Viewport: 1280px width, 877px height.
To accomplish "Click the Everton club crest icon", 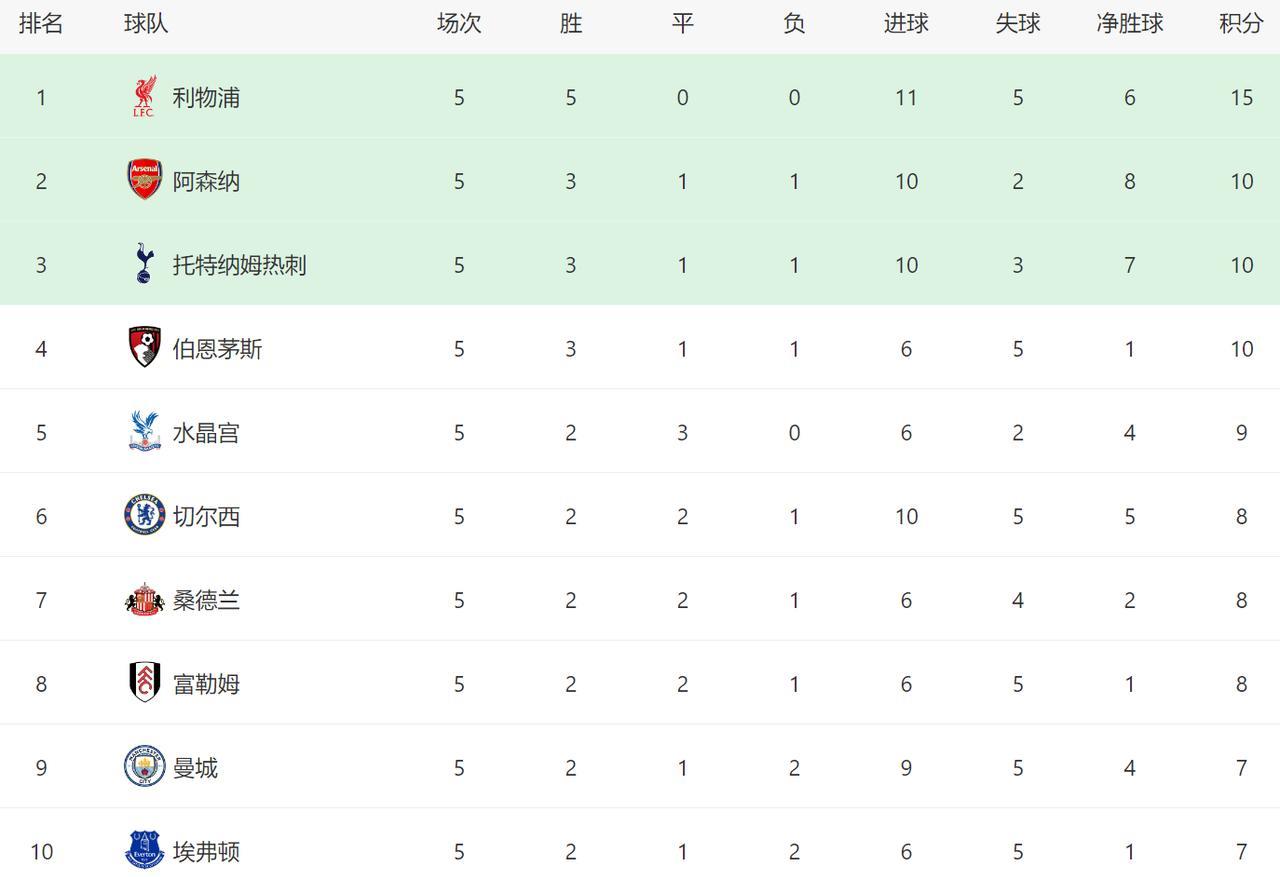I will (145, 850).
